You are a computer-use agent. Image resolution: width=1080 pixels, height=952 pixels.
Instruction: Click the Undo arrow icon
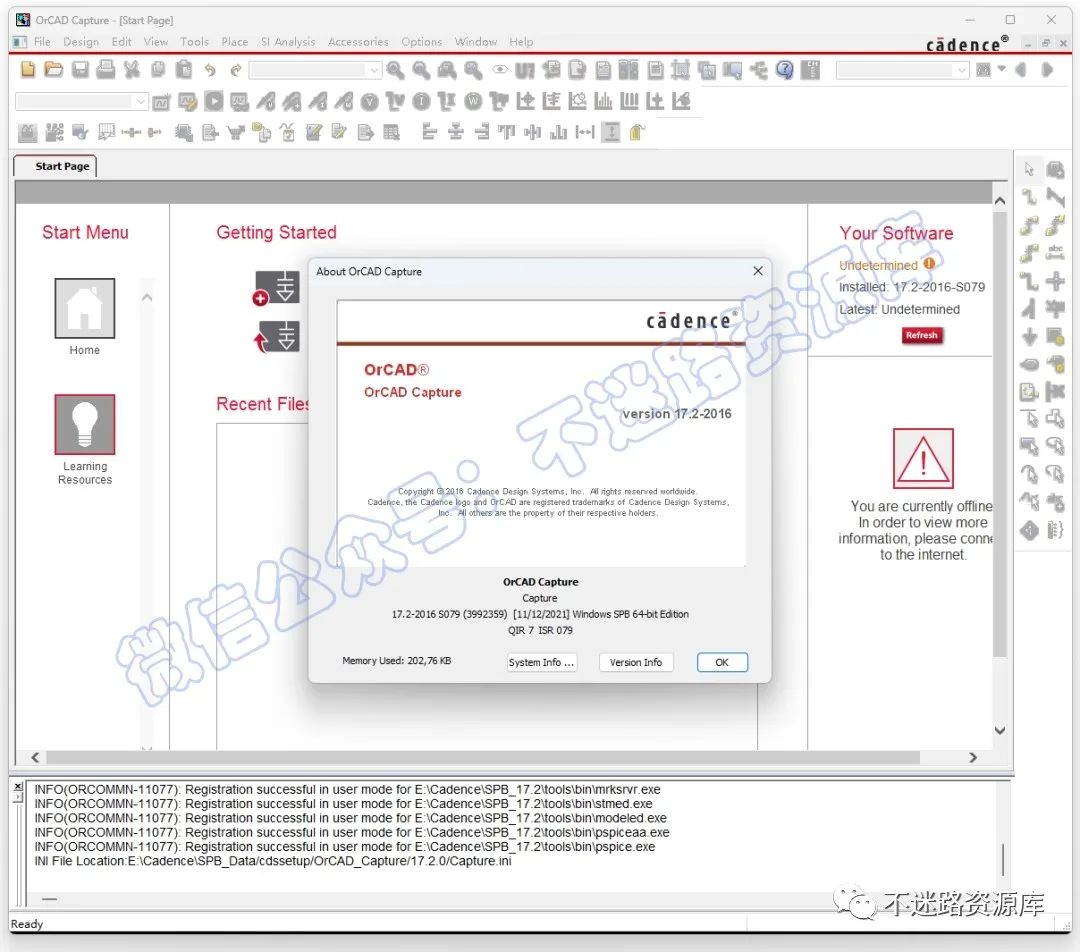coord(210,70)
